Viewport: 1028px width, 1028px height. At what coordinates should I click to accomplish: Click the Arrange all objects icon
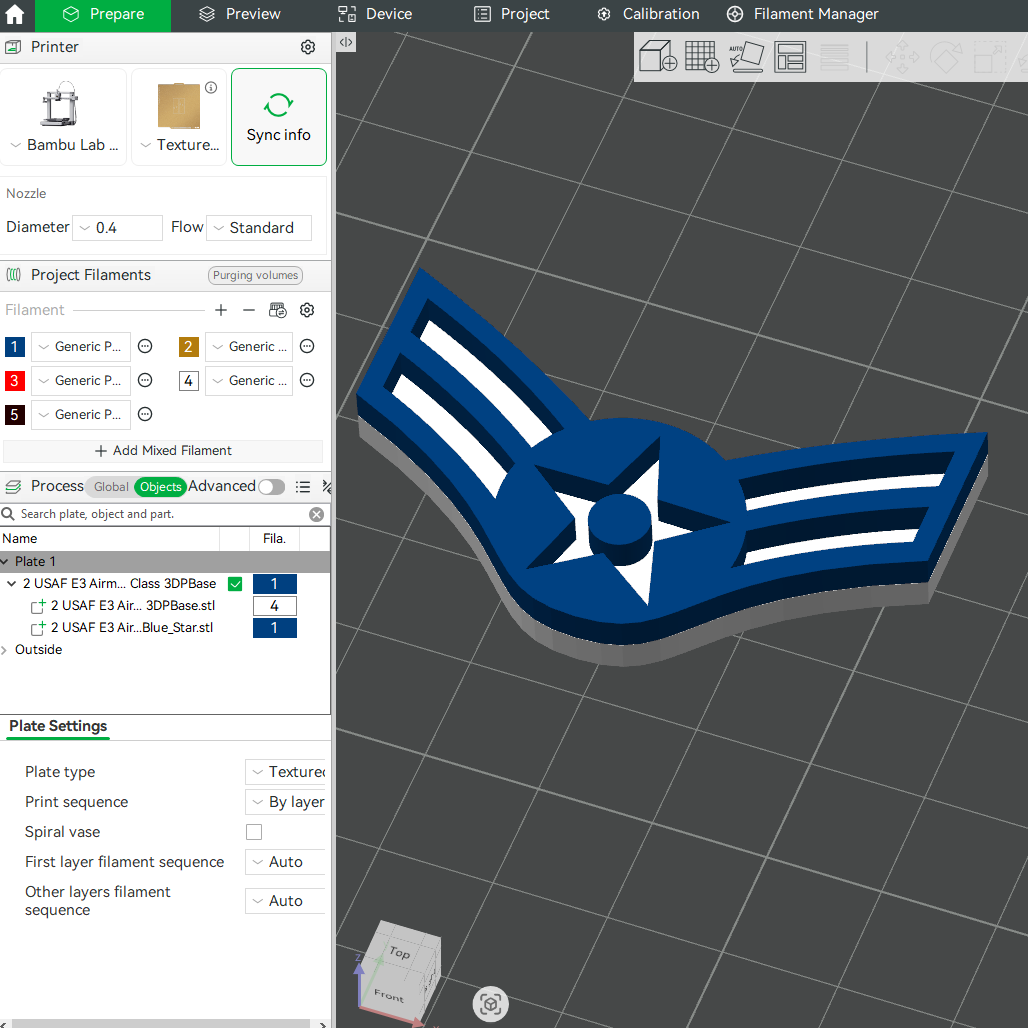click(790, 57)
